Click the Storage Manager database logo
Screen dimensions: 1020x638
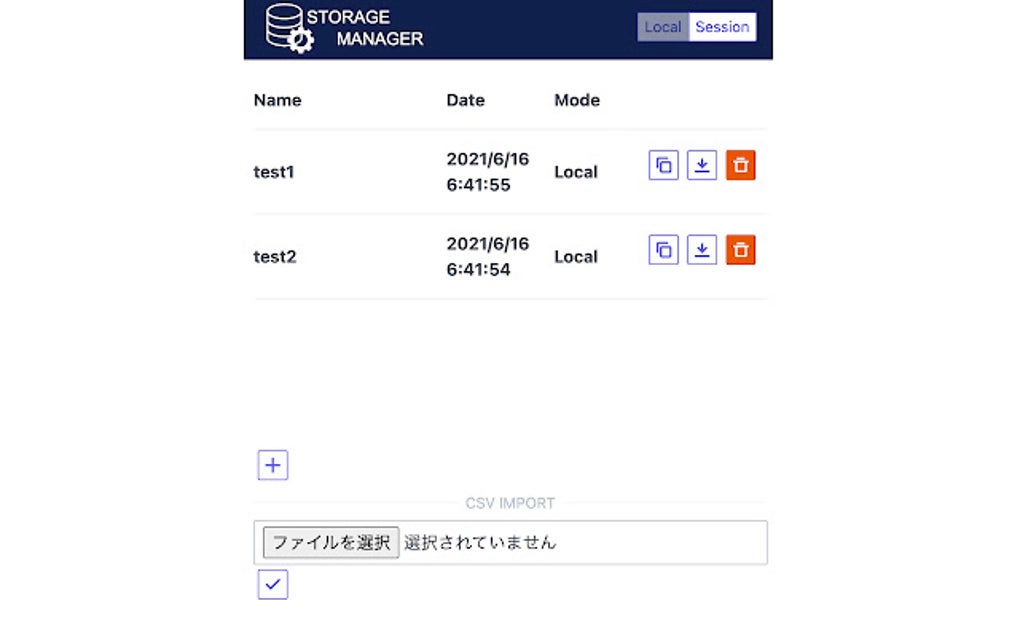289,28
